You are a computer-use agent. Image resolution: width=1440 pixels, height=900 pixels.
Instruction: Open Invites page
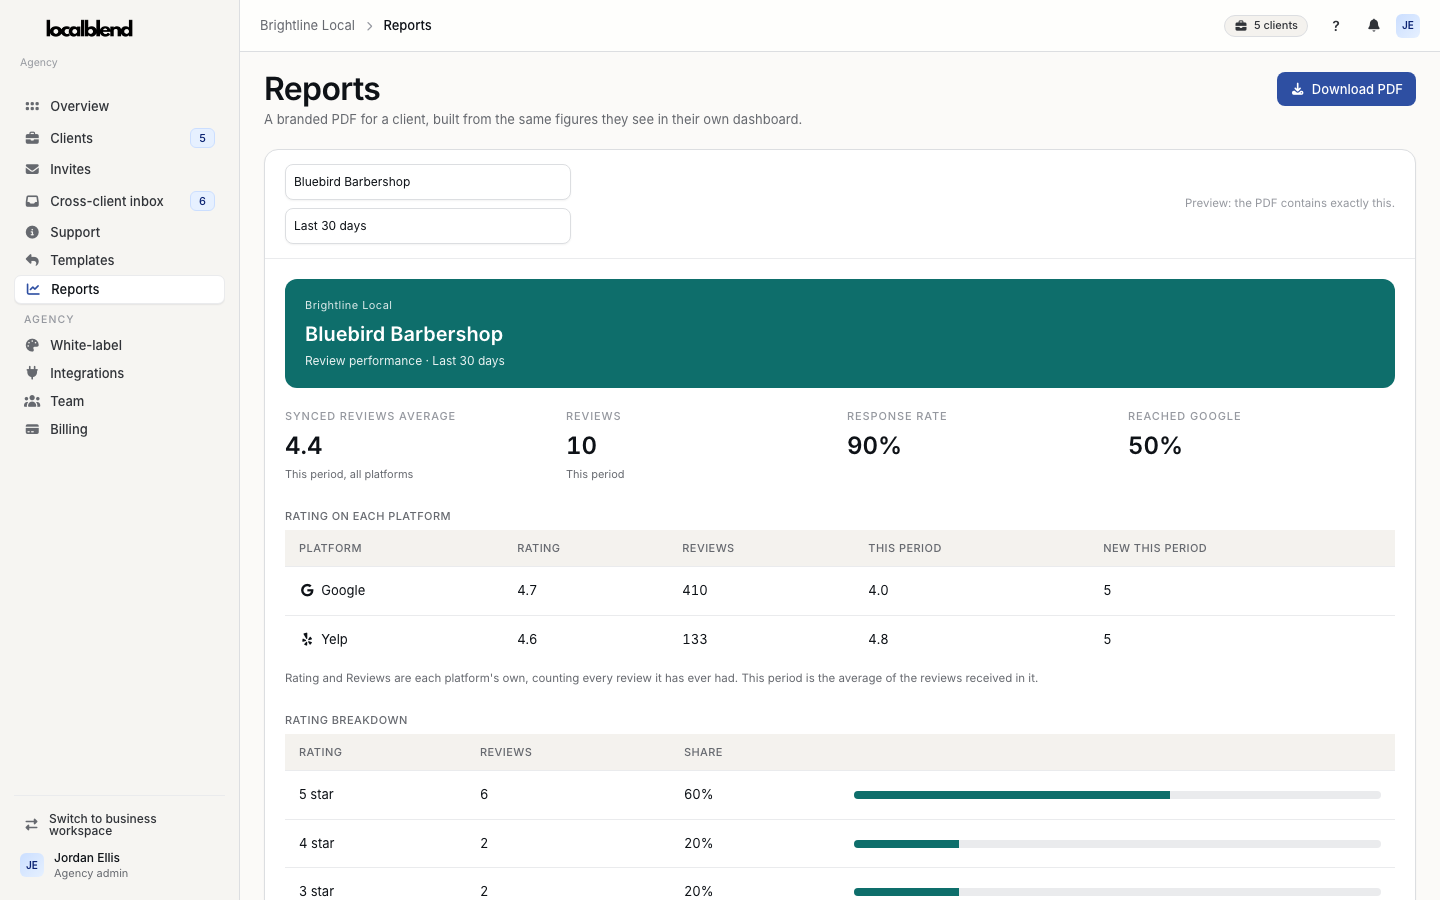click(119, 169)
